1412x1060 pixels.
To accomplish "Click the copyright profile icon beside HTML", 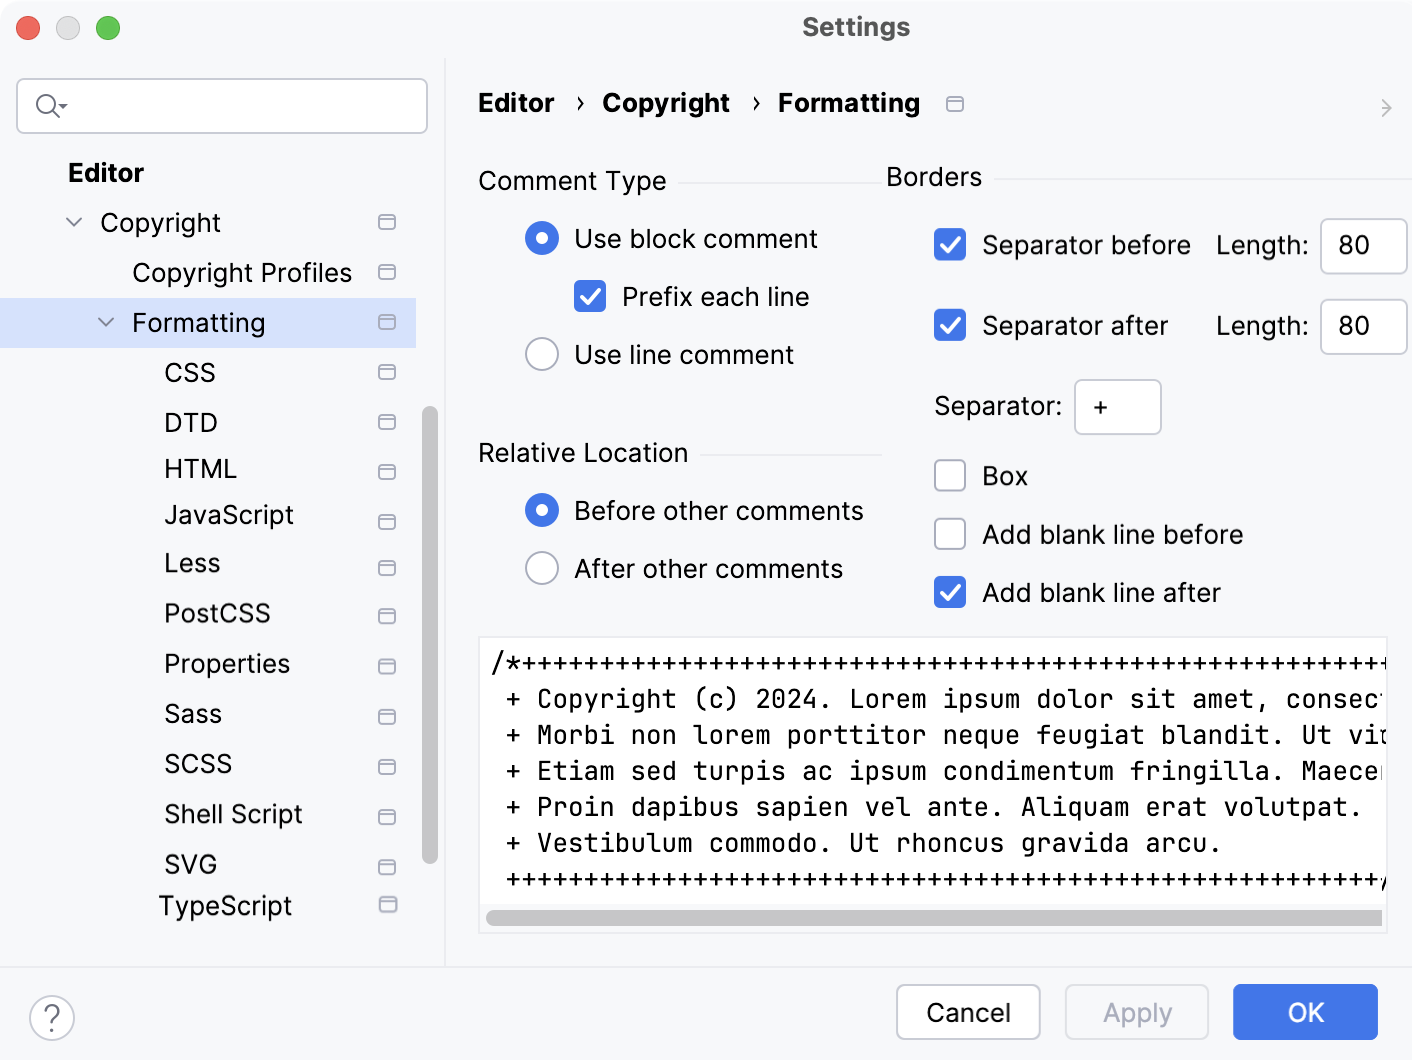I will (387, 470).
